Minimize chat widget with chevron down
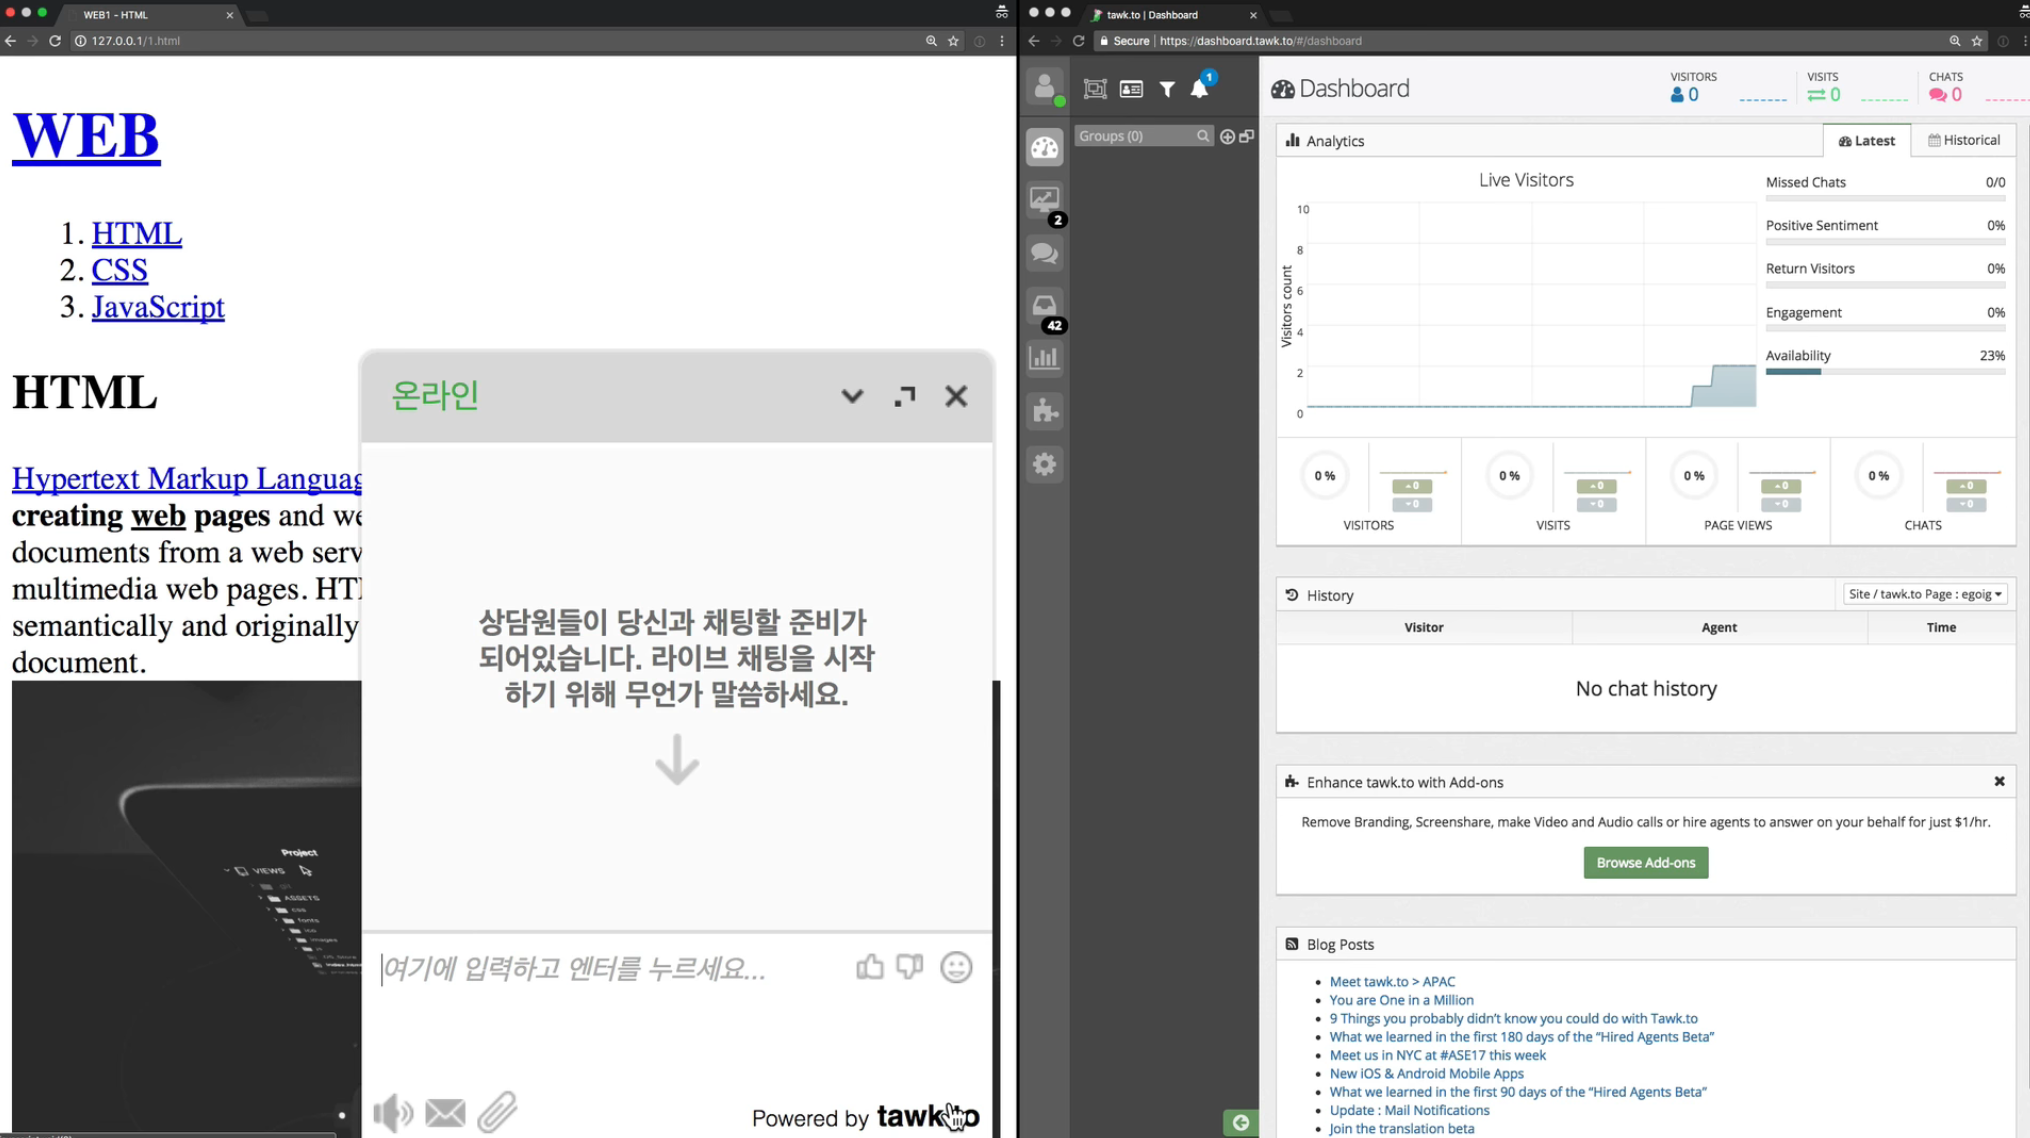The width and height of the screenshot is (2030, 1138). click(852, 396)
